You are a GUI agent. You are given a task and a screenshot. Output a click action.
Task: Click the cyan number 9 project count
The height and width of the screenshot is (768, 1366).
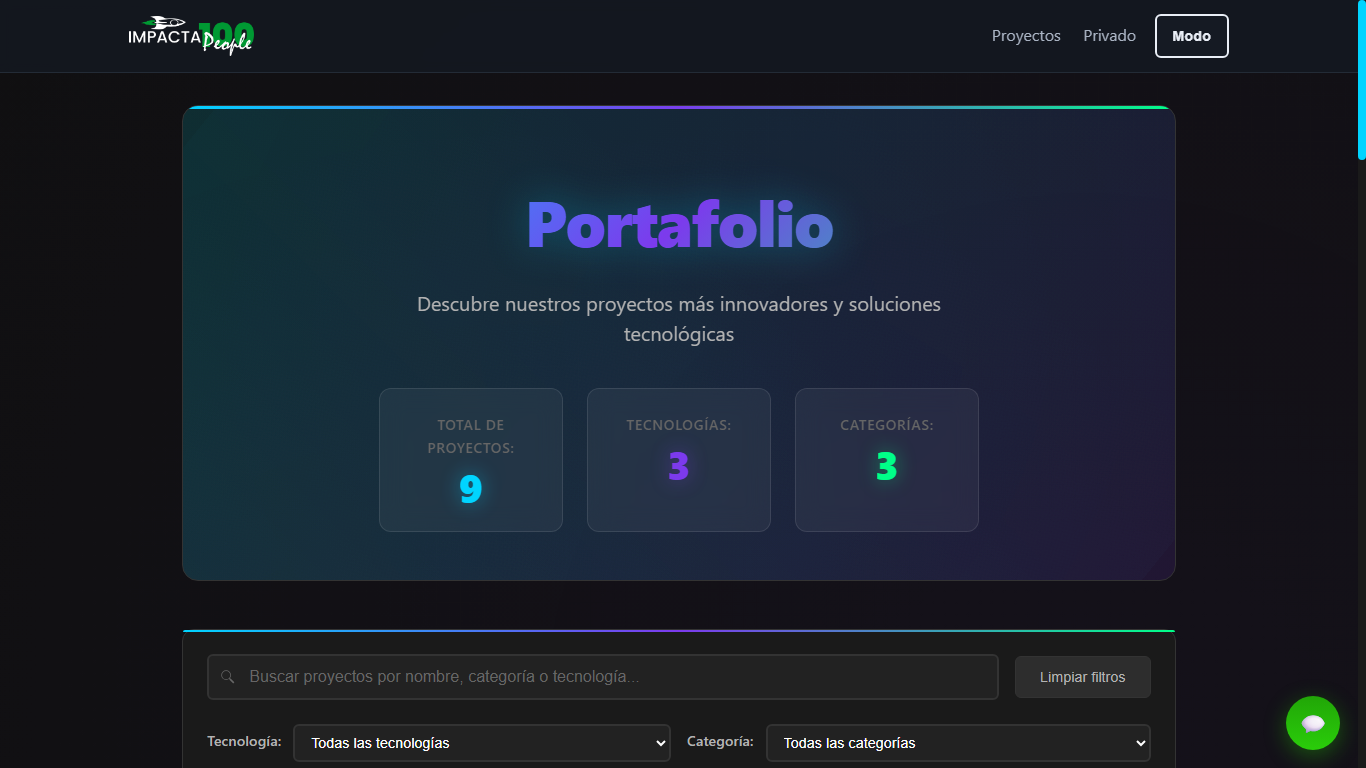[x=471, y=489]
